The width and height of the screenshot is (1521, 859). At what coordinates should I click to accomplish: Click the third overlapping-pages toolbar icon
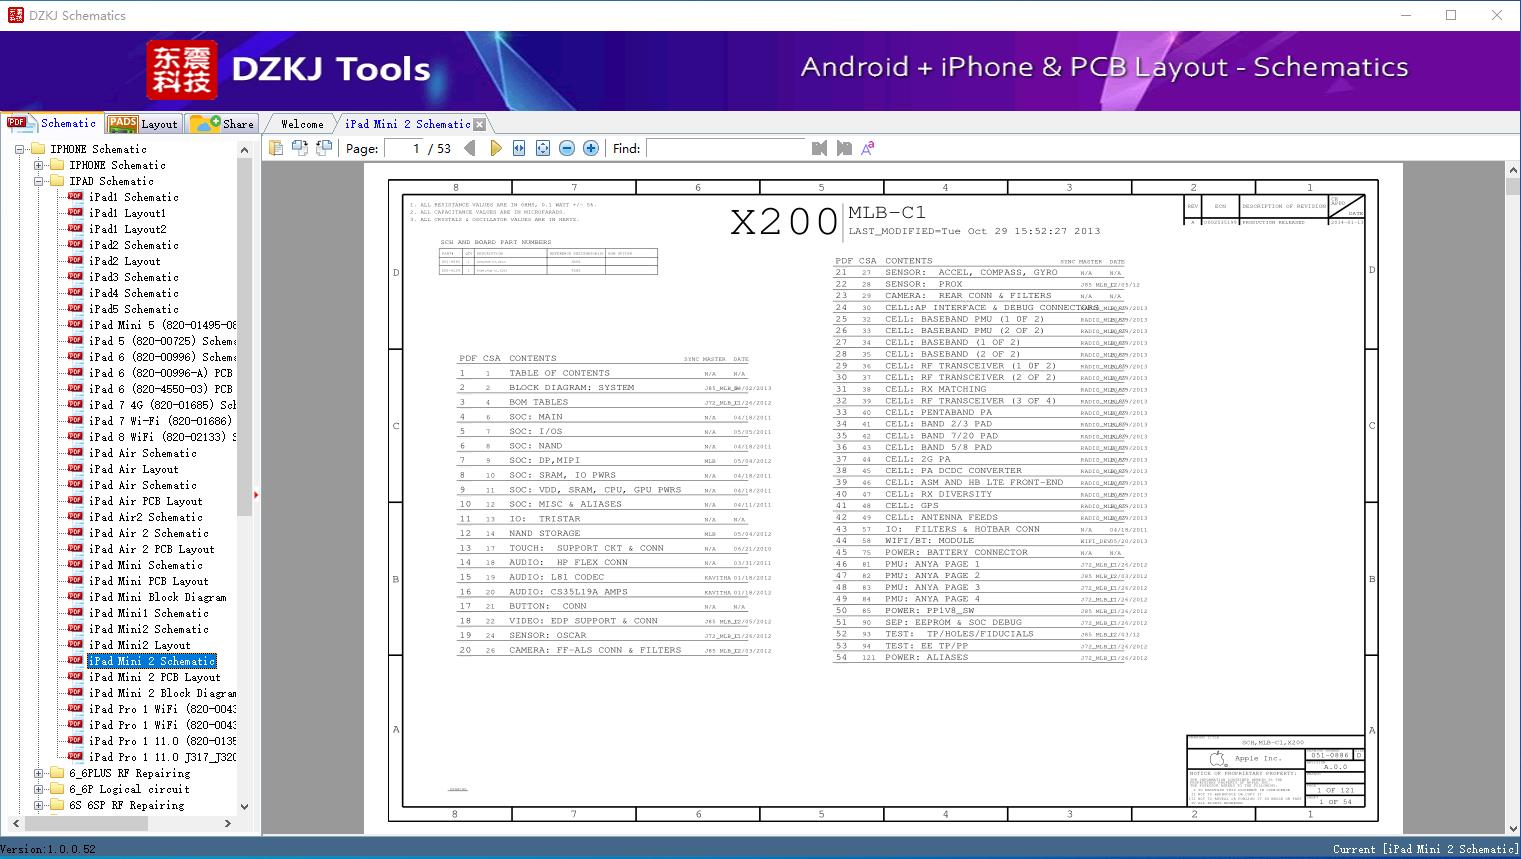pos(324,148)
